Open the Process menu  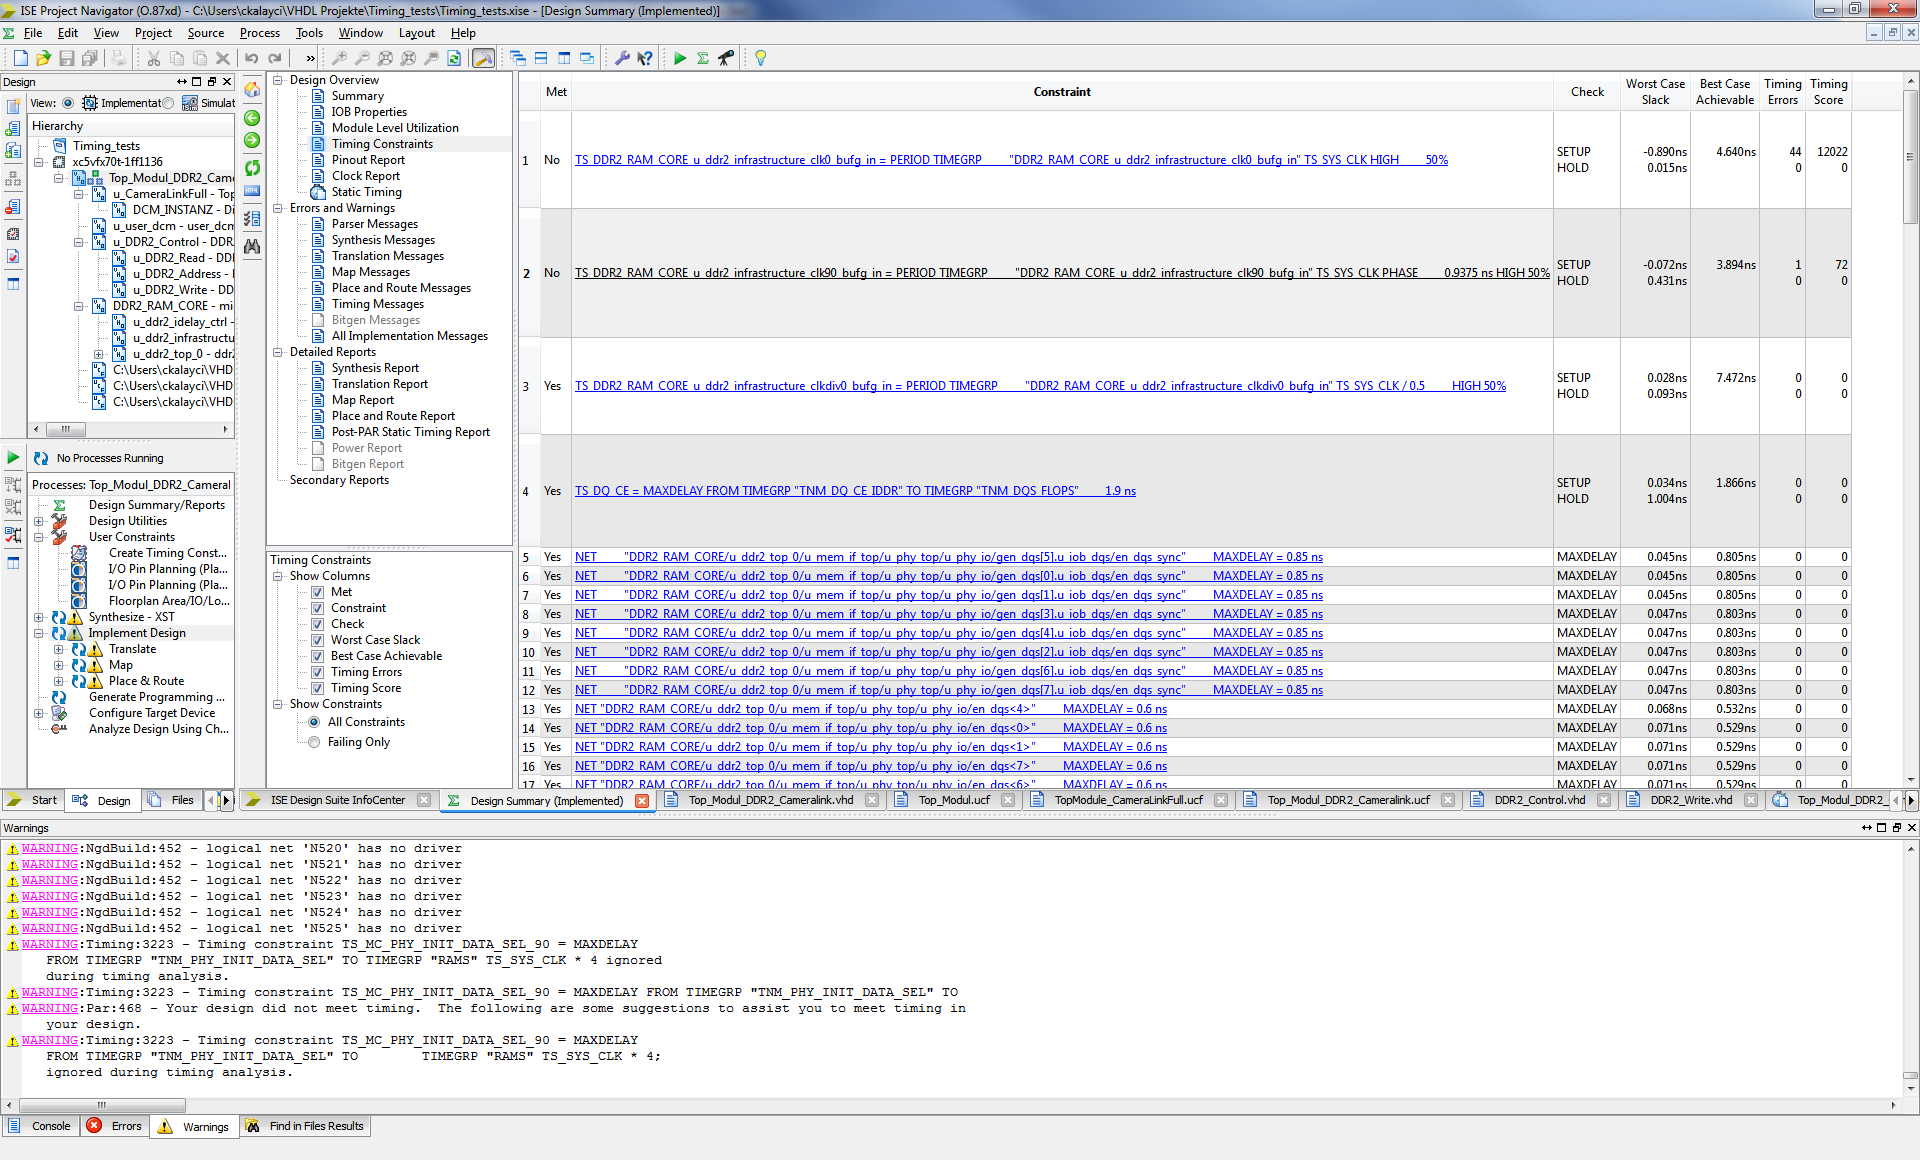259,33
